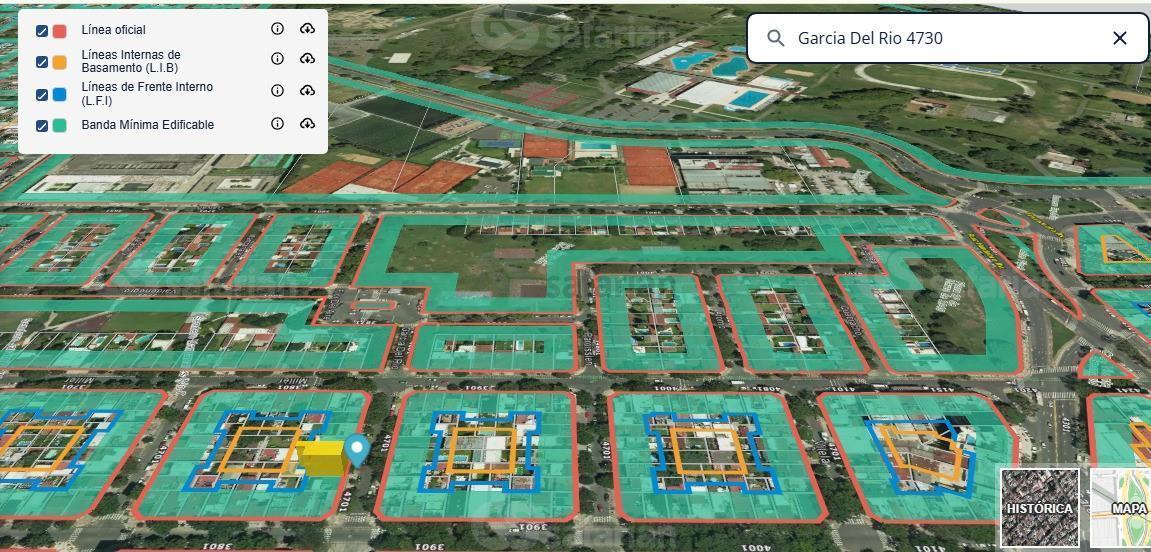
Task: Clear the search with the X icon
Action: [x=1119, y=38]
